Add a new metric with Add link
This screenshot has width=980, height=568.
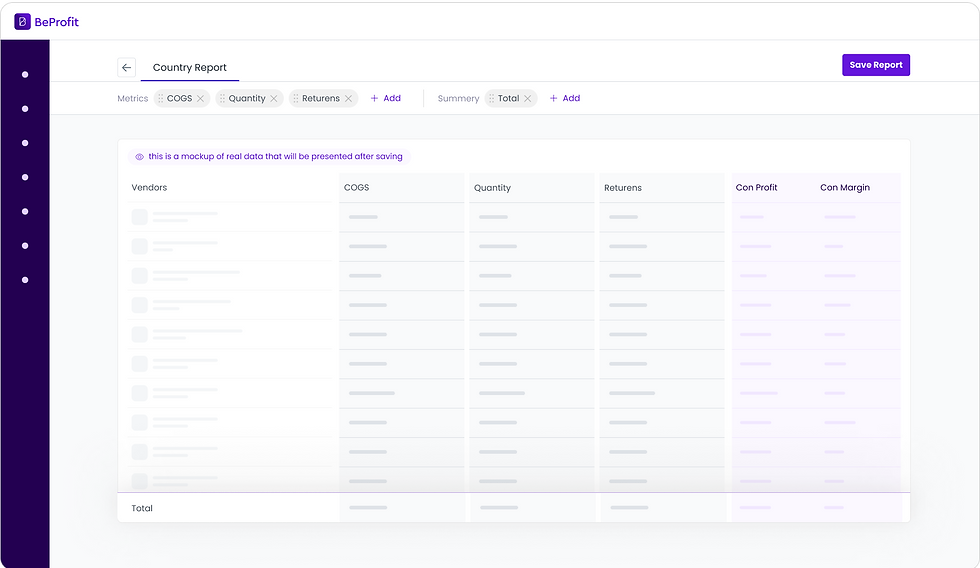coord(386,98)
